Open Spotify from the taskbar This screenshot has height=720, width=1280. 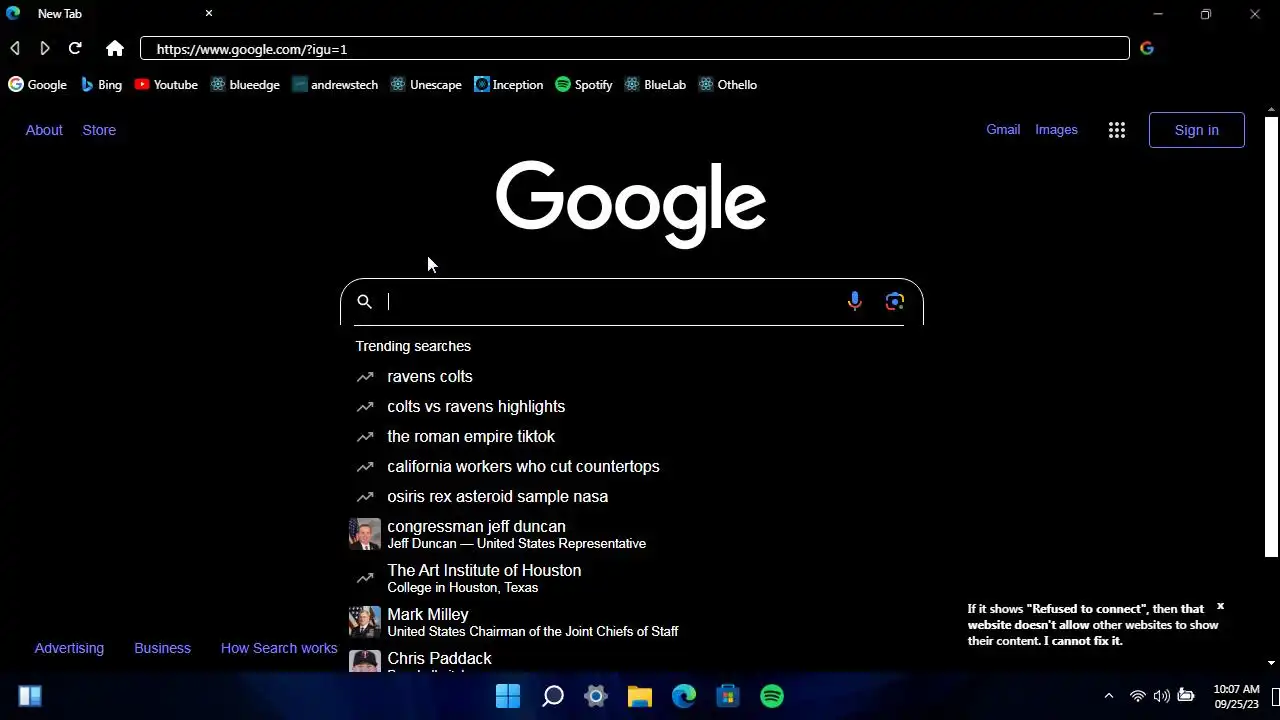coord(772,696)
